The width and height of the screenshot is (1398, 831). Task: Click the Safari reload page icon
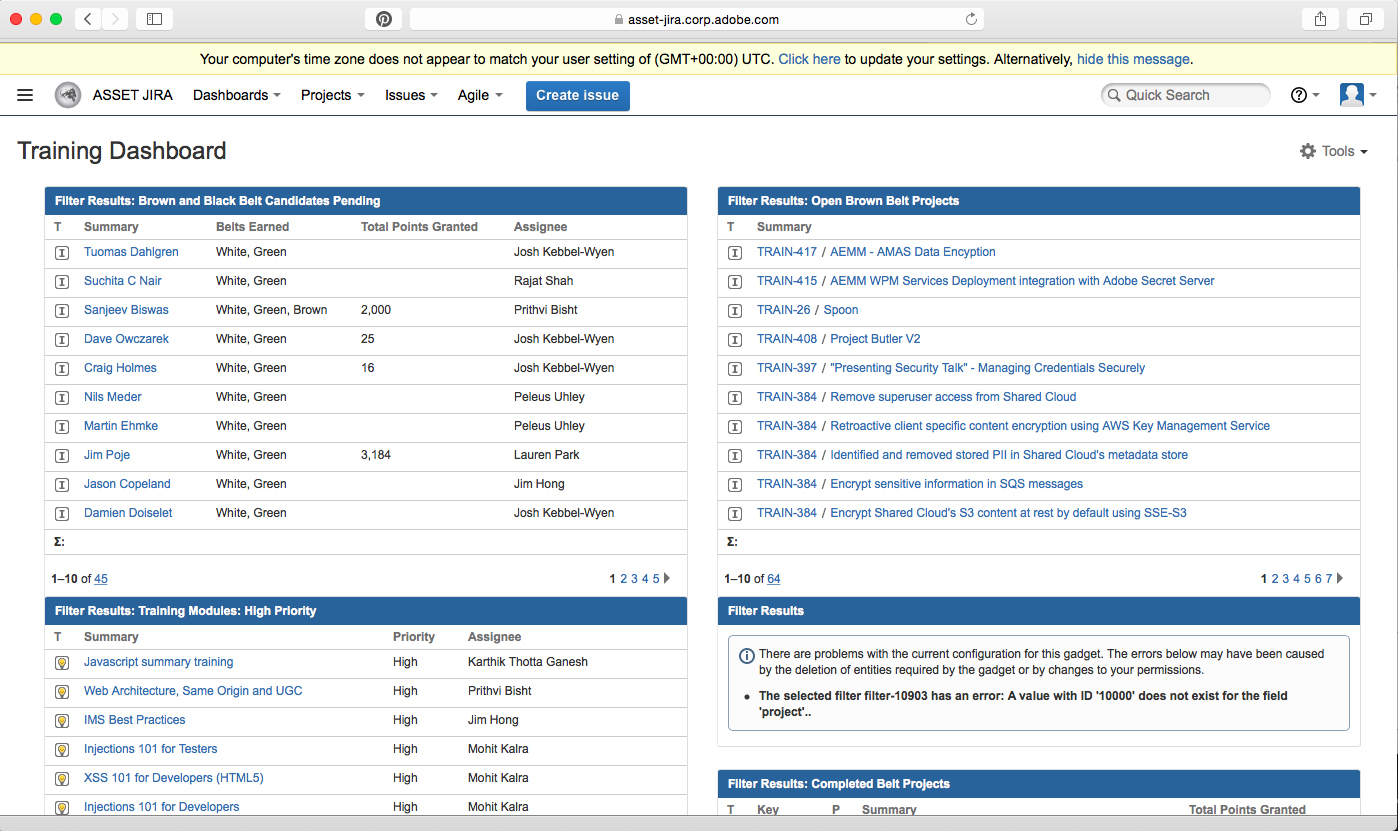click(971, 19)
